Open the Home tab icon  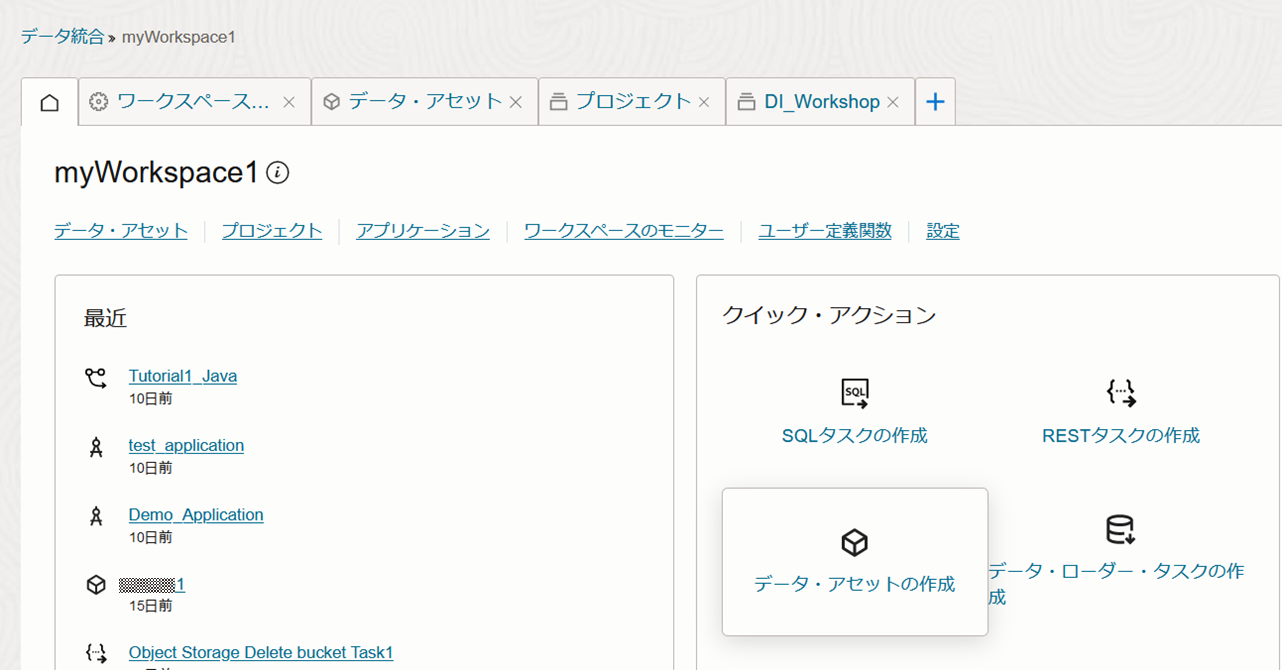(x=49, y=102)
